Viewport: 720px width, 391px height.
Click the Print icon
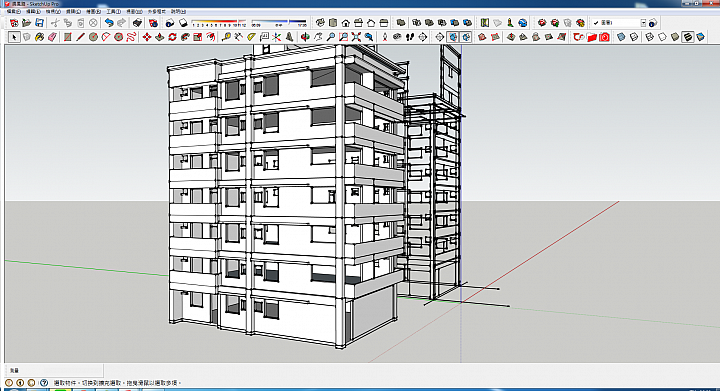tap(137, 22)
